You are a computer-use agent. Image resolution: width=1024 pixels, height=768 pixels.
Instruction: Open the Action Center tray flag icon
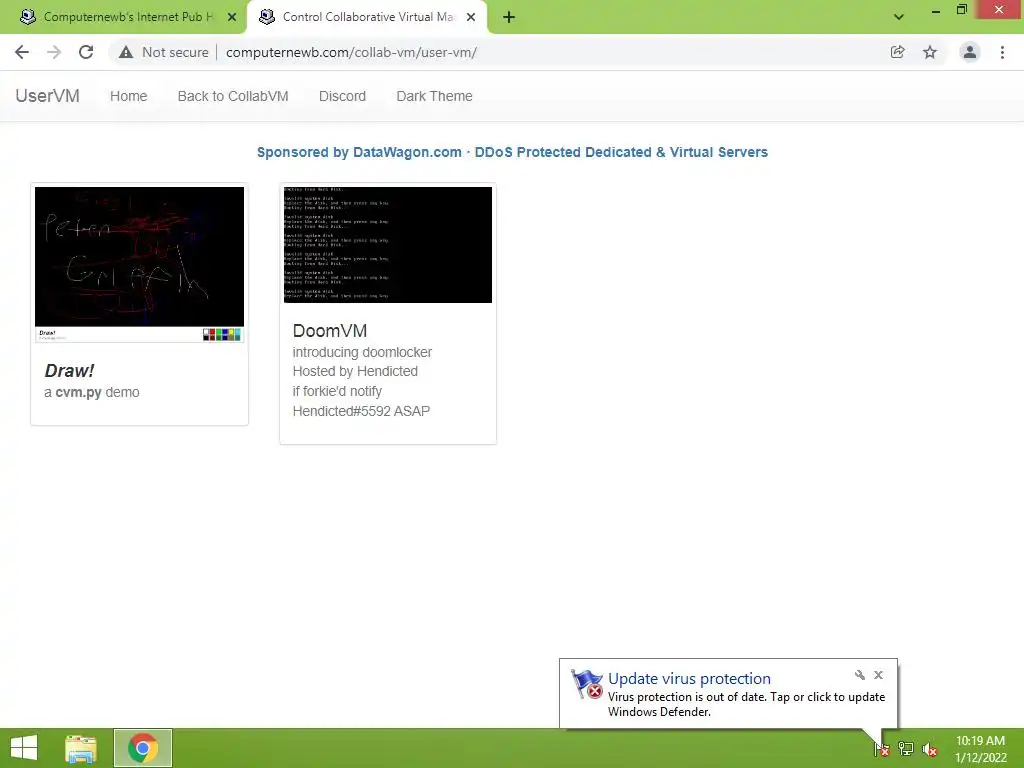pyautogui.click(x=882, y=749)
